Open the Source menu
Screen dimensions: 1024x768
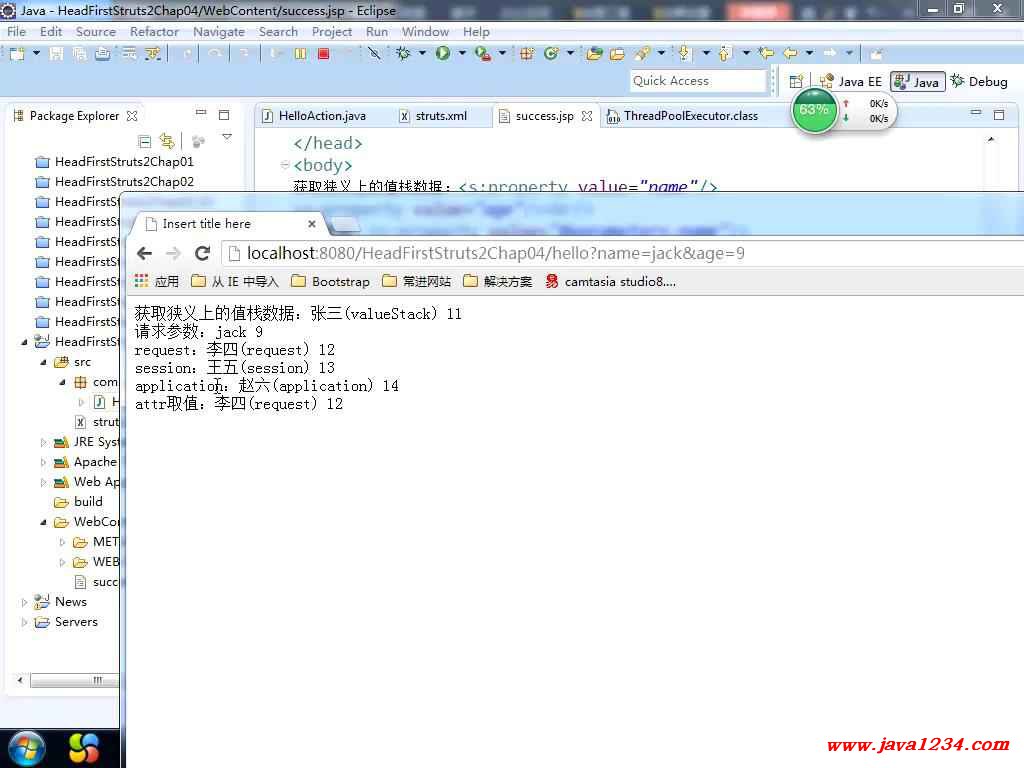[x=95, y=31]
